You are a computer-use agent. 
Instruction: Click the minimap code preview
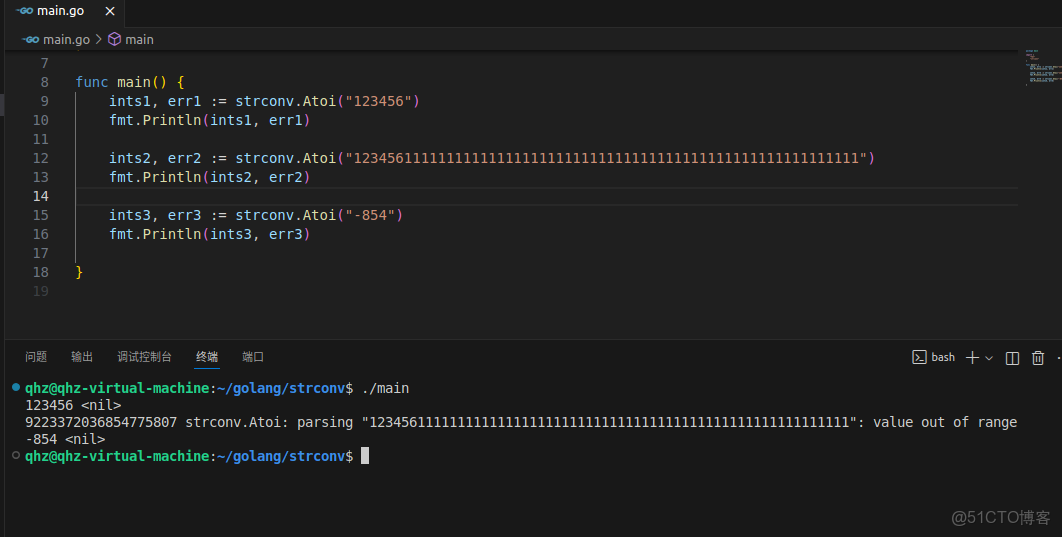click(x=1040, y=67)
